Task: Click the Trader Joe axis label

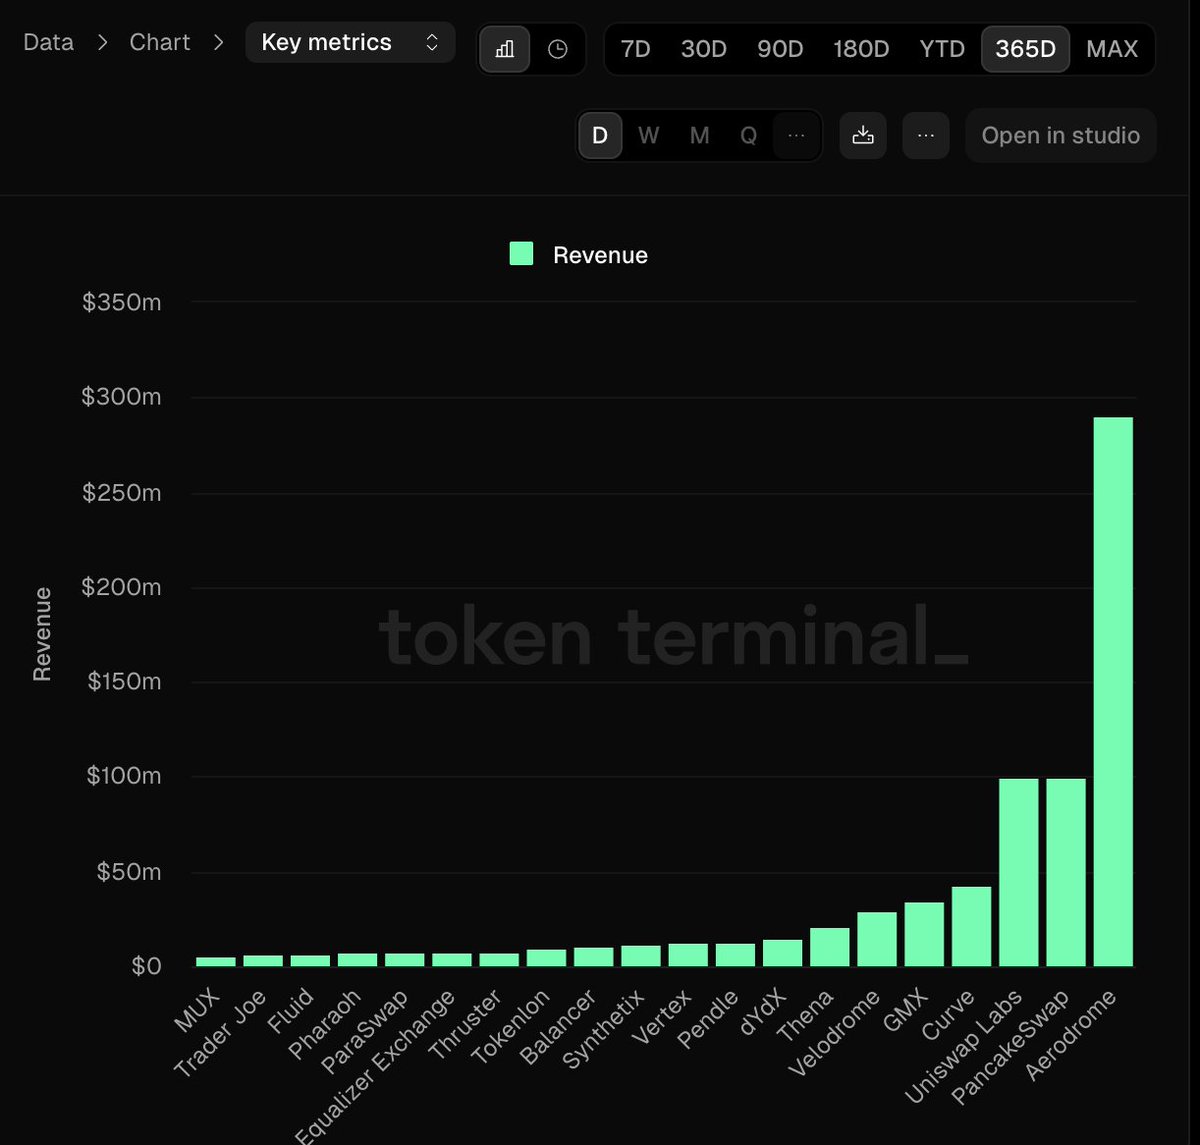Action: tap(221, 1034)
